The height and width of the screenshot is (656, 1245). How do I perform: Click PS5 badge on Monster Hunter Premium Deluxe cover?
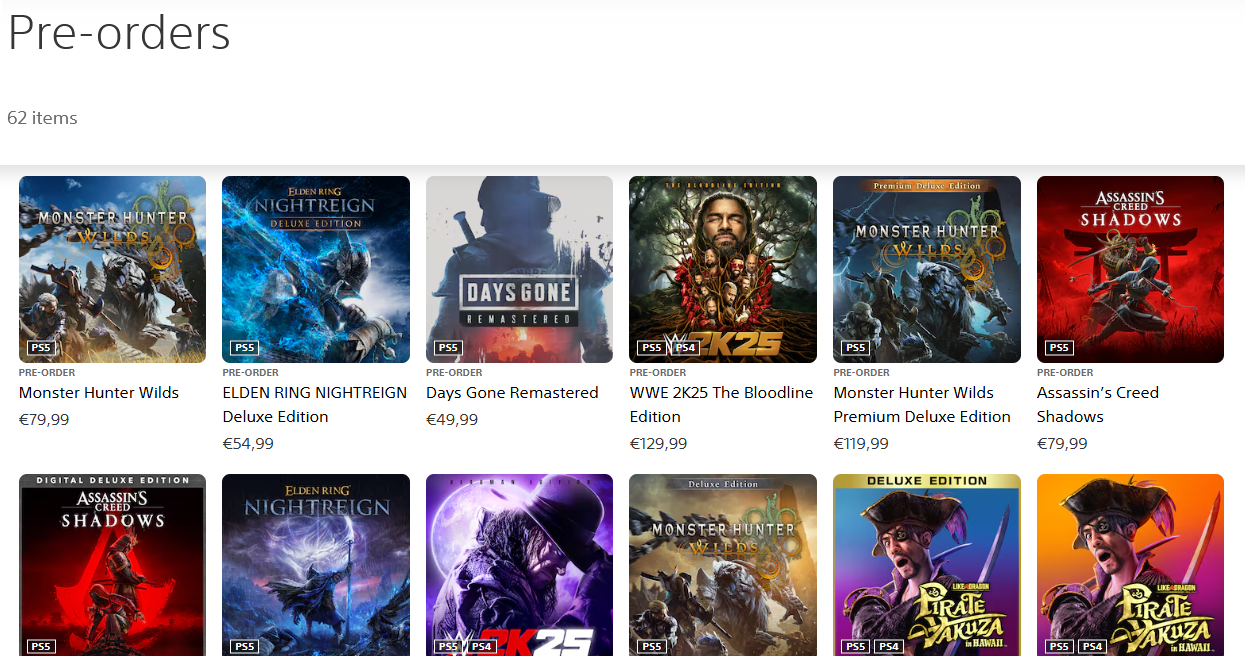tap(855, 348)
